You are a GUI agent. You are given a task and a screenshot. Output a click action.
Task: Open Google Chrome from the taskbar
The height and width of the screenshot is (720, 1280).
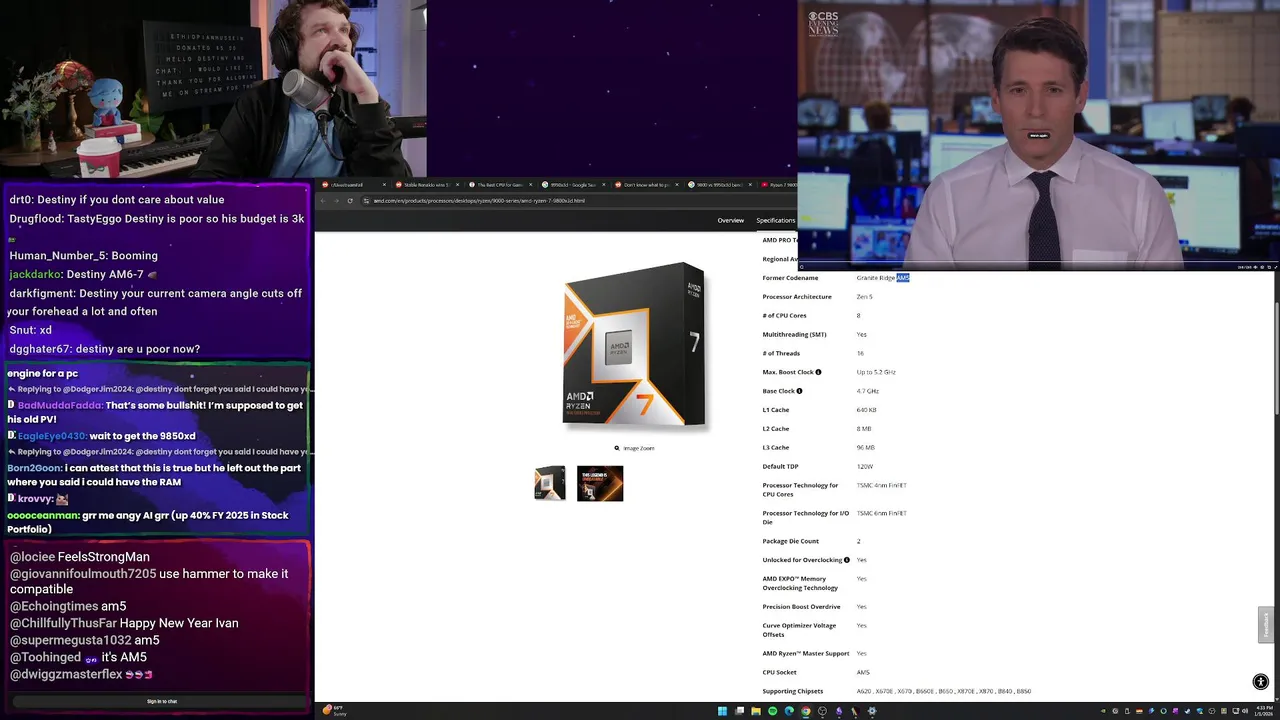[806, 711]
